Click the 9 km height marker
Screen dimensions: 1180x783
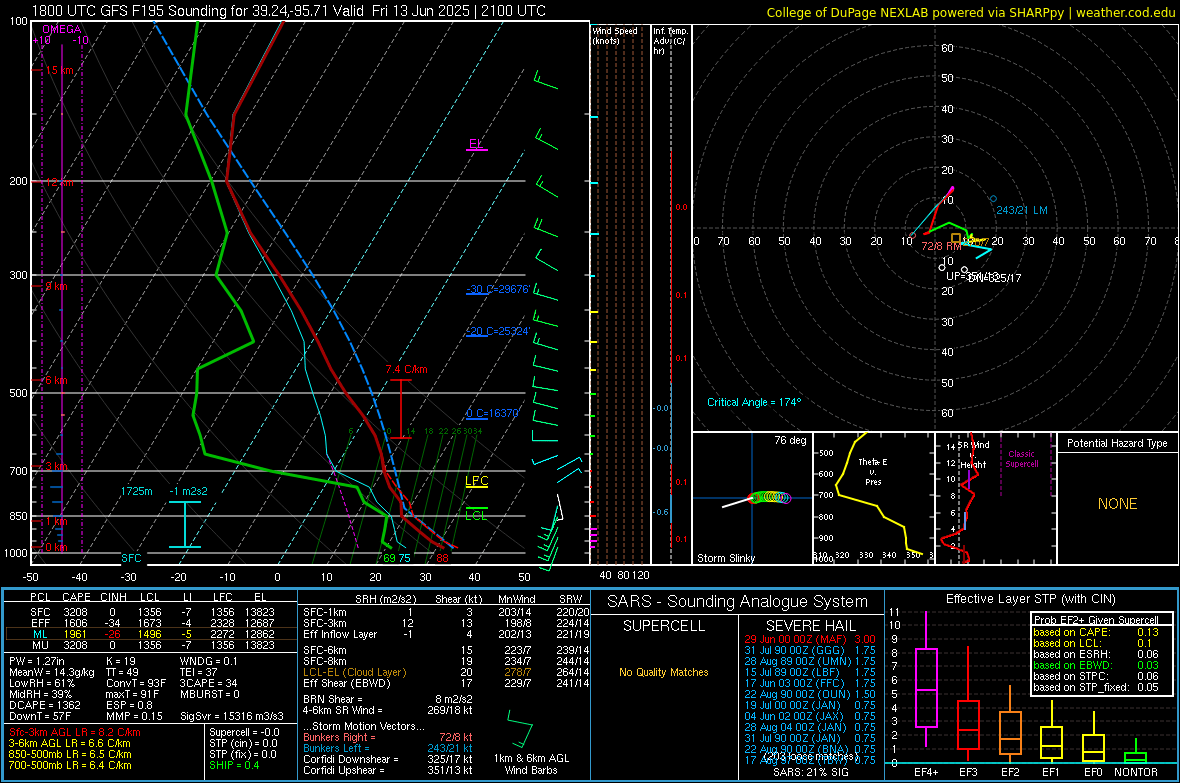coord(56,286)
